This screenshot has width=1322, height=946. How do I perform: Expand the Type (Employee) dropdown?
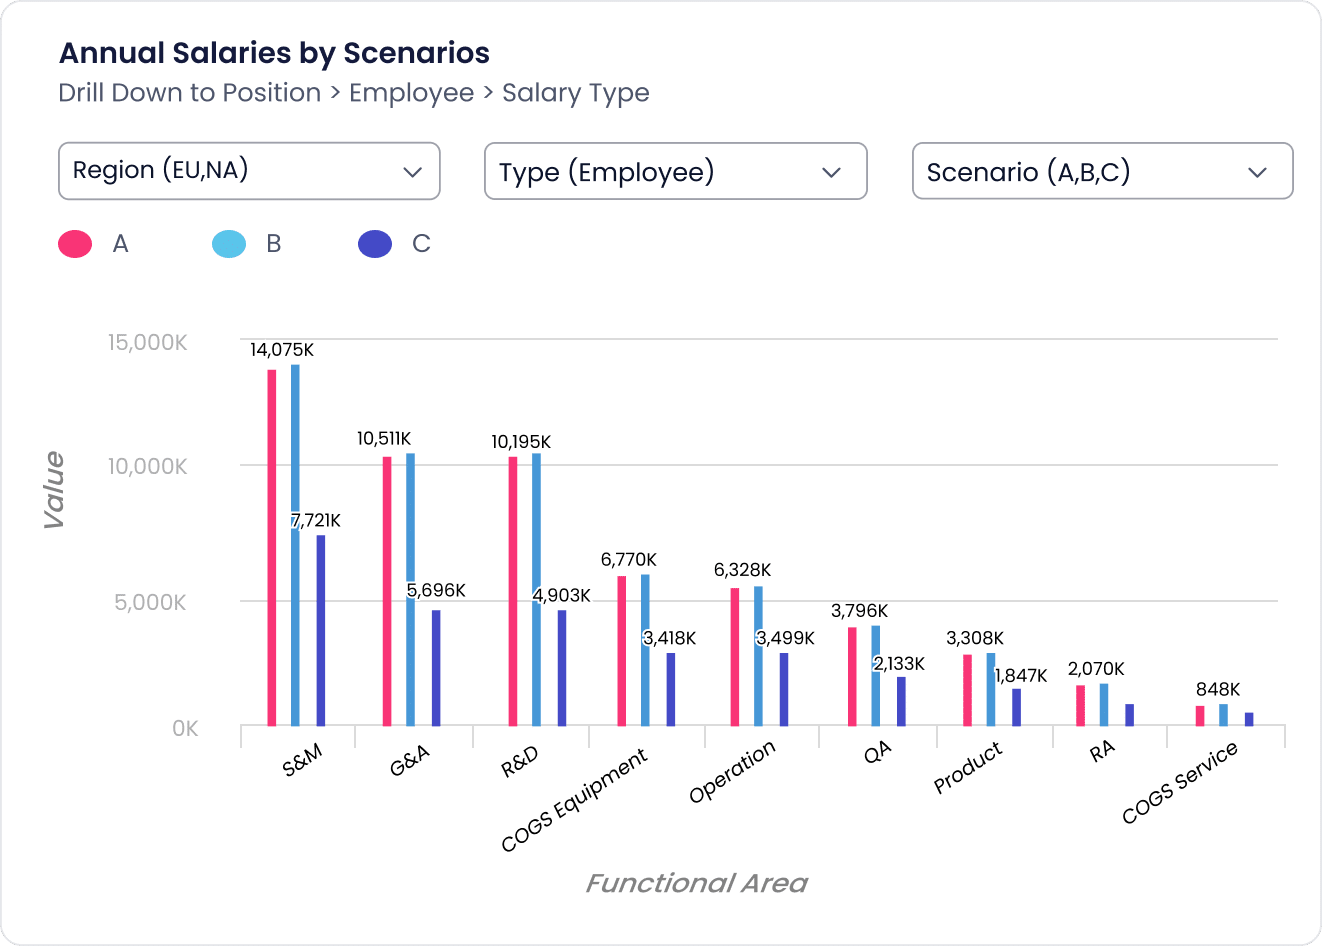[675, 172]
